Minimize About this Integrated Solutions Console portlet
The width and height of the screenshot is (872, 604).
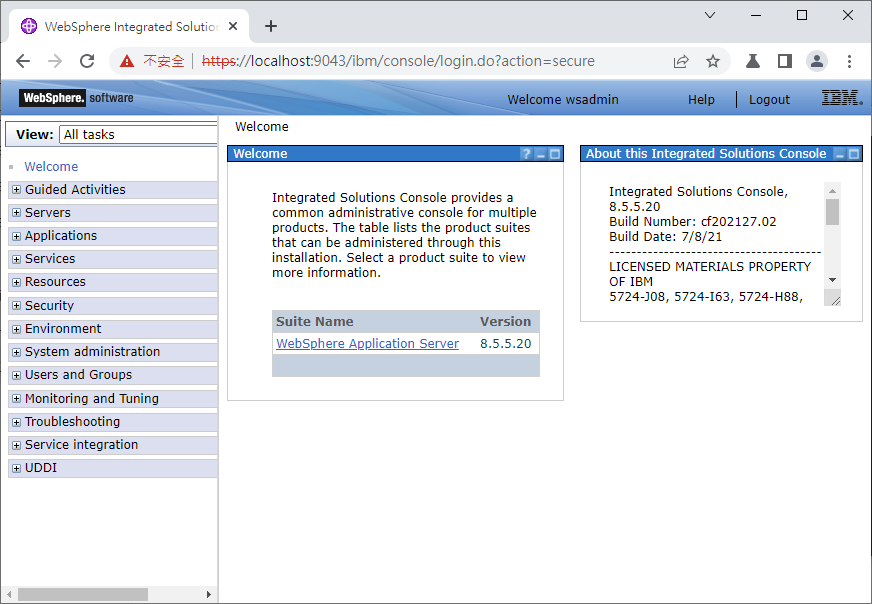coord(840,154)
